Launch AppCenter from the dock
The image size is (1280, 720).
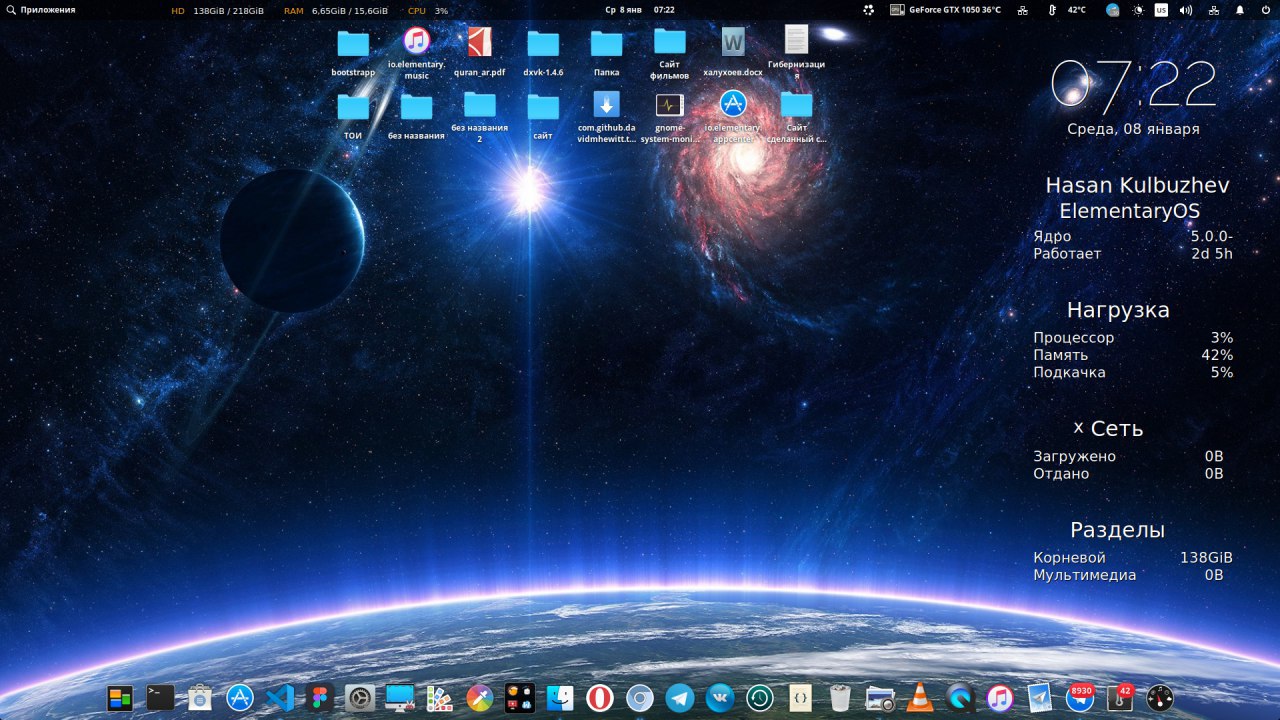240,697
